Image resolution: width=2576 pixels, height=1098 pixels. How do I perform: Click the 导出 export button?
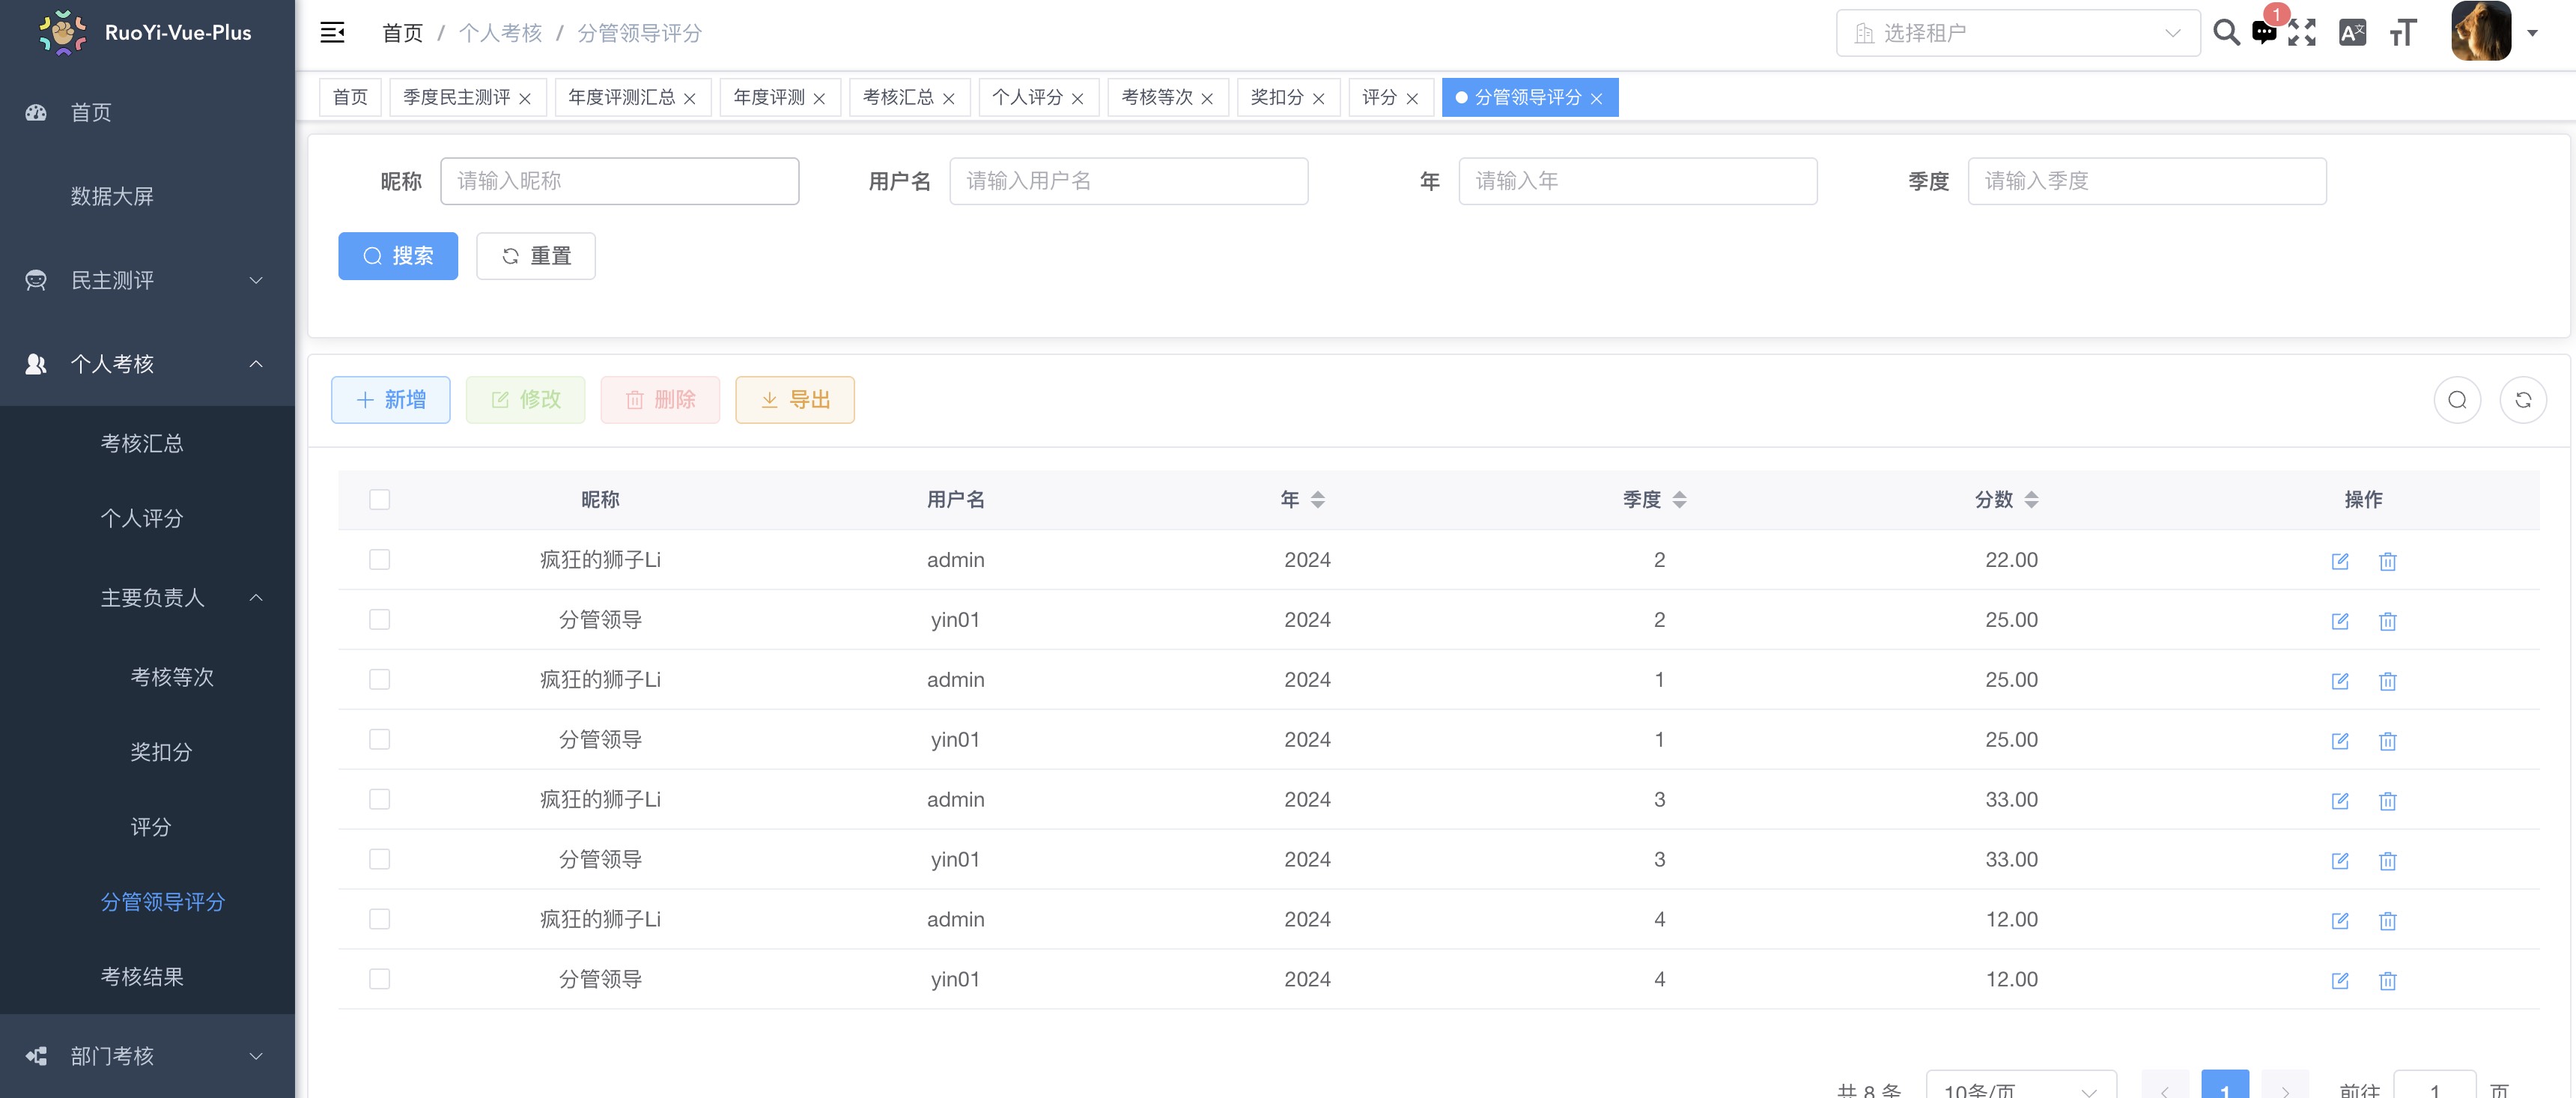[x=795, y=400]
